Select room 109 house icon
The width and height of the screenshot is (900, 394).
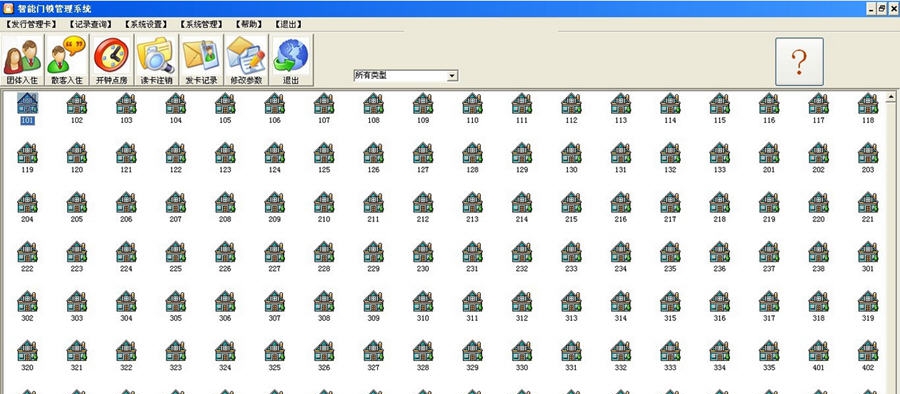[423, 103]
